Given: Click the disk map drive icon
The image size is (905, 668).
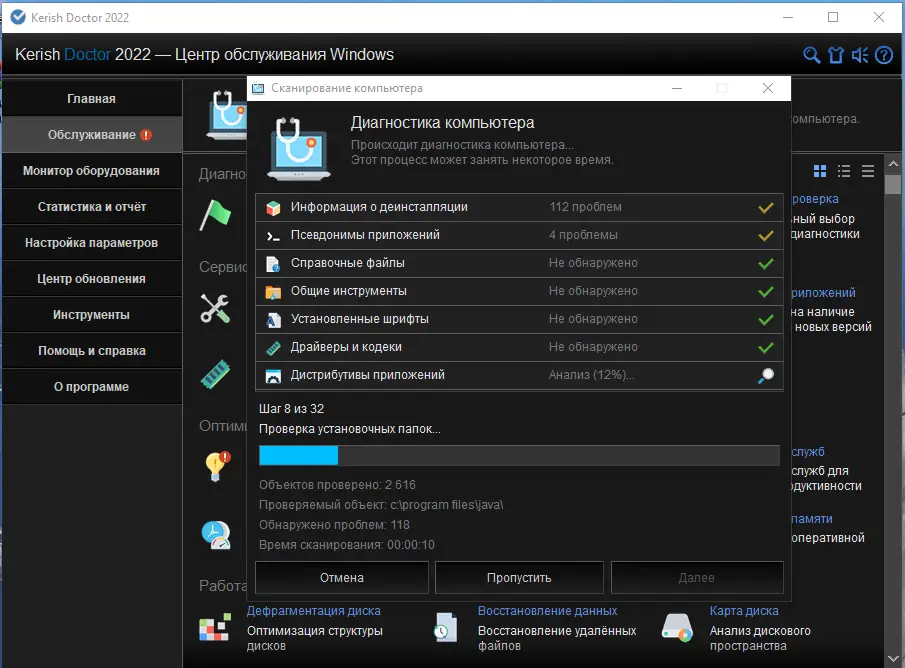Looking at the screenshot, I should click(677, 628).
